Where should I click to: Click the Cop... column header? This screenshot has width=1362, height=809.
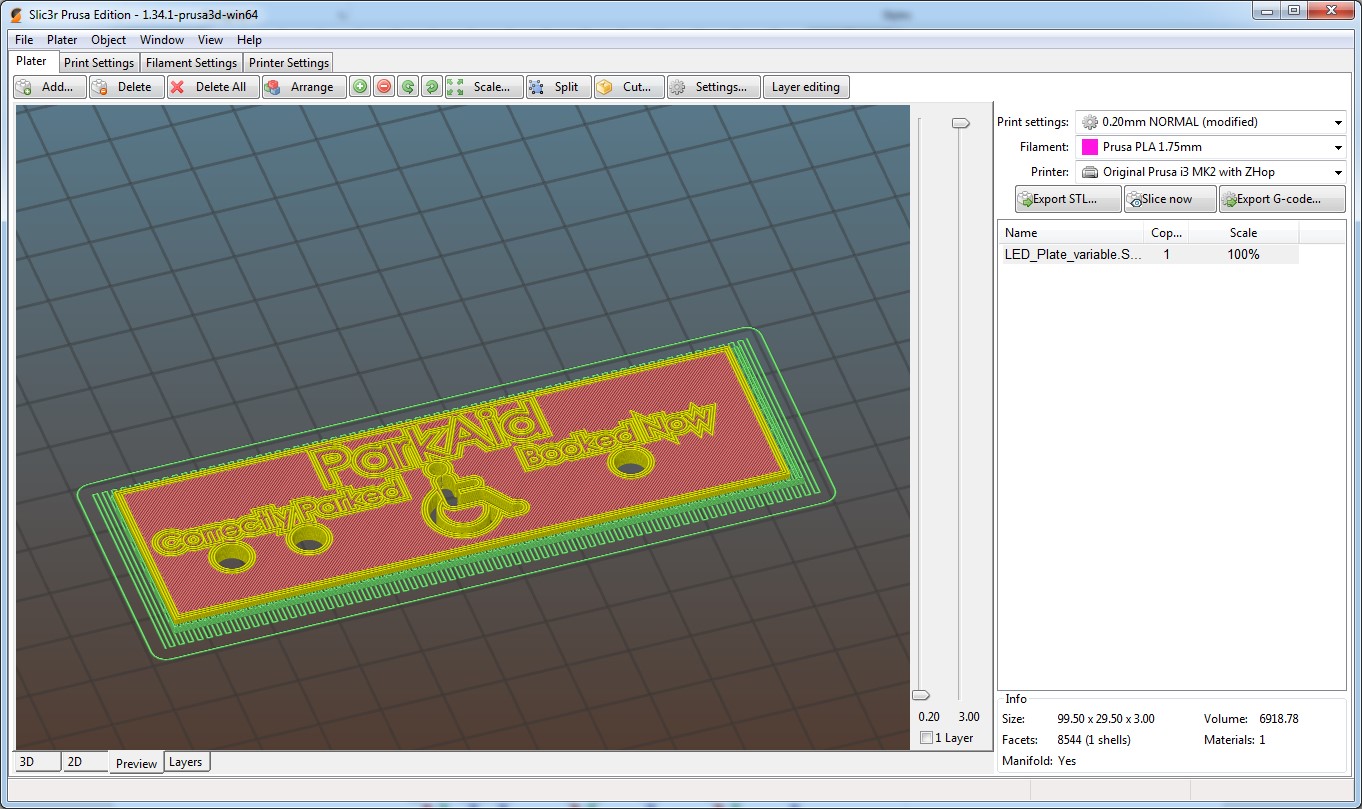pos(1166,232)
